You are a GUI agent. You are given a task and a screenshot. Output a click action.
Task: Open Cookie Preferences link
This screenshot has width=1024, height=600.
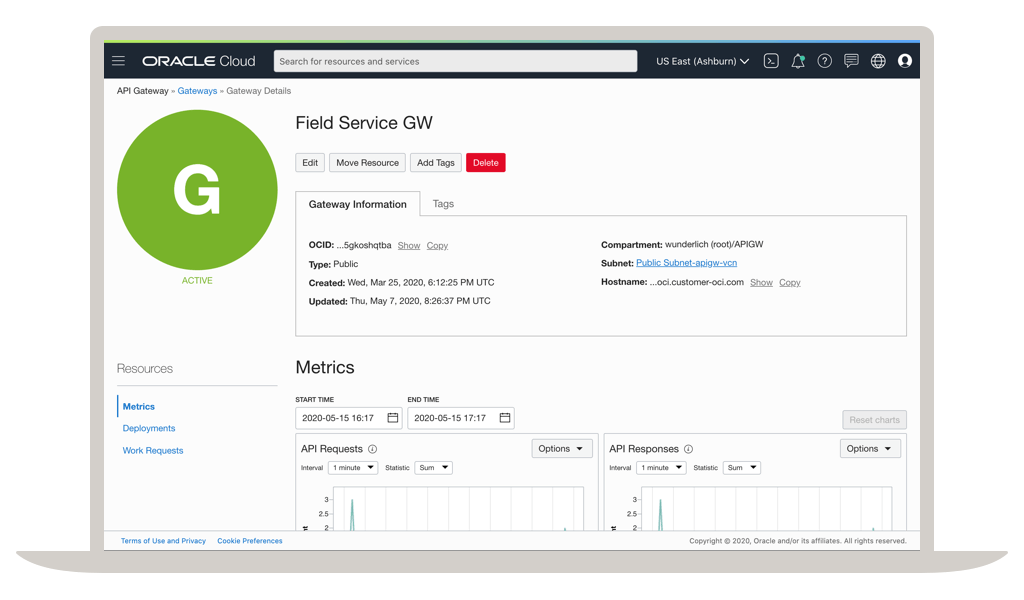pos(250,541)
